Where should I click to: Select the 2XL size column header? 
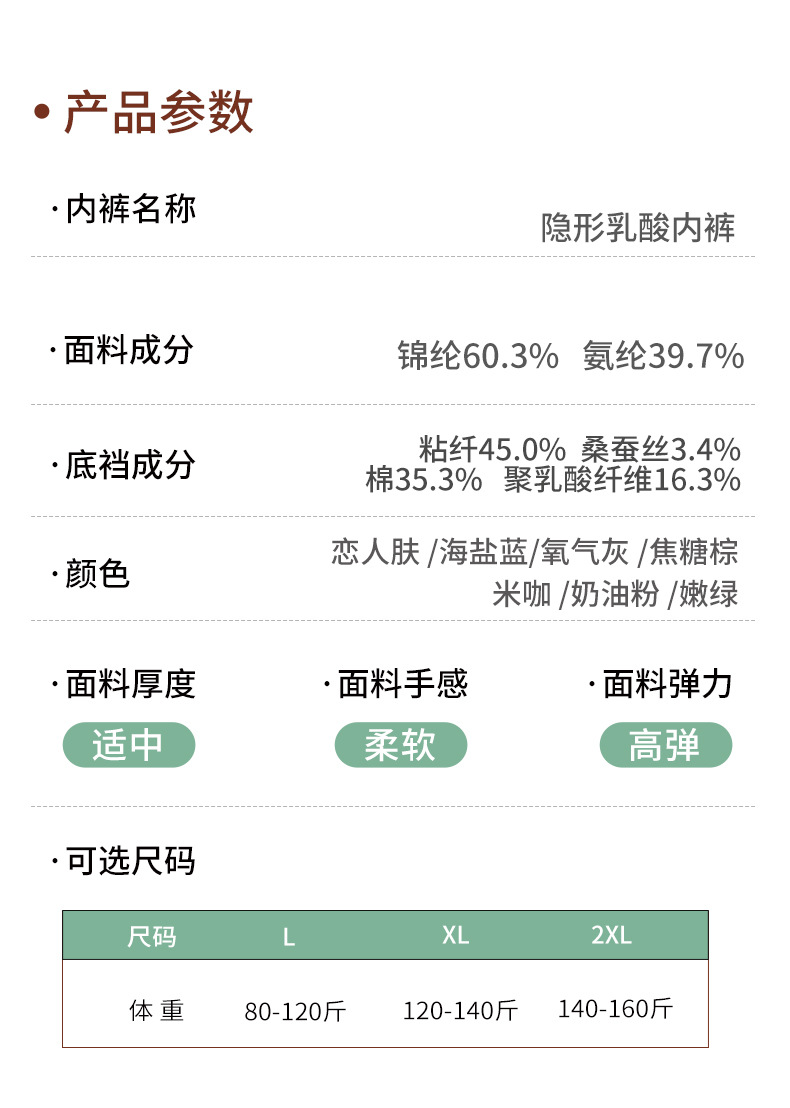coord(611,936)
